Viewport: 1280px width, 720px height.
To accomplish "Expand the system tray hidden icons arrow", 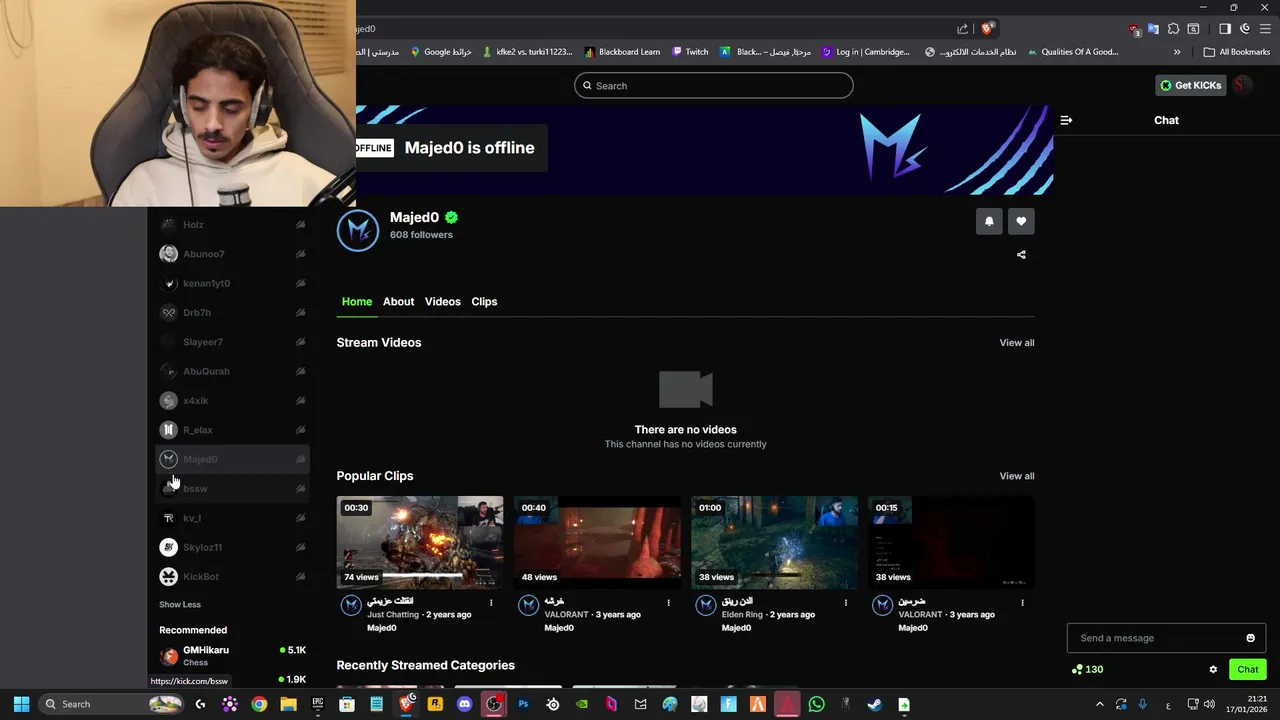I will tap(1100, 704).
